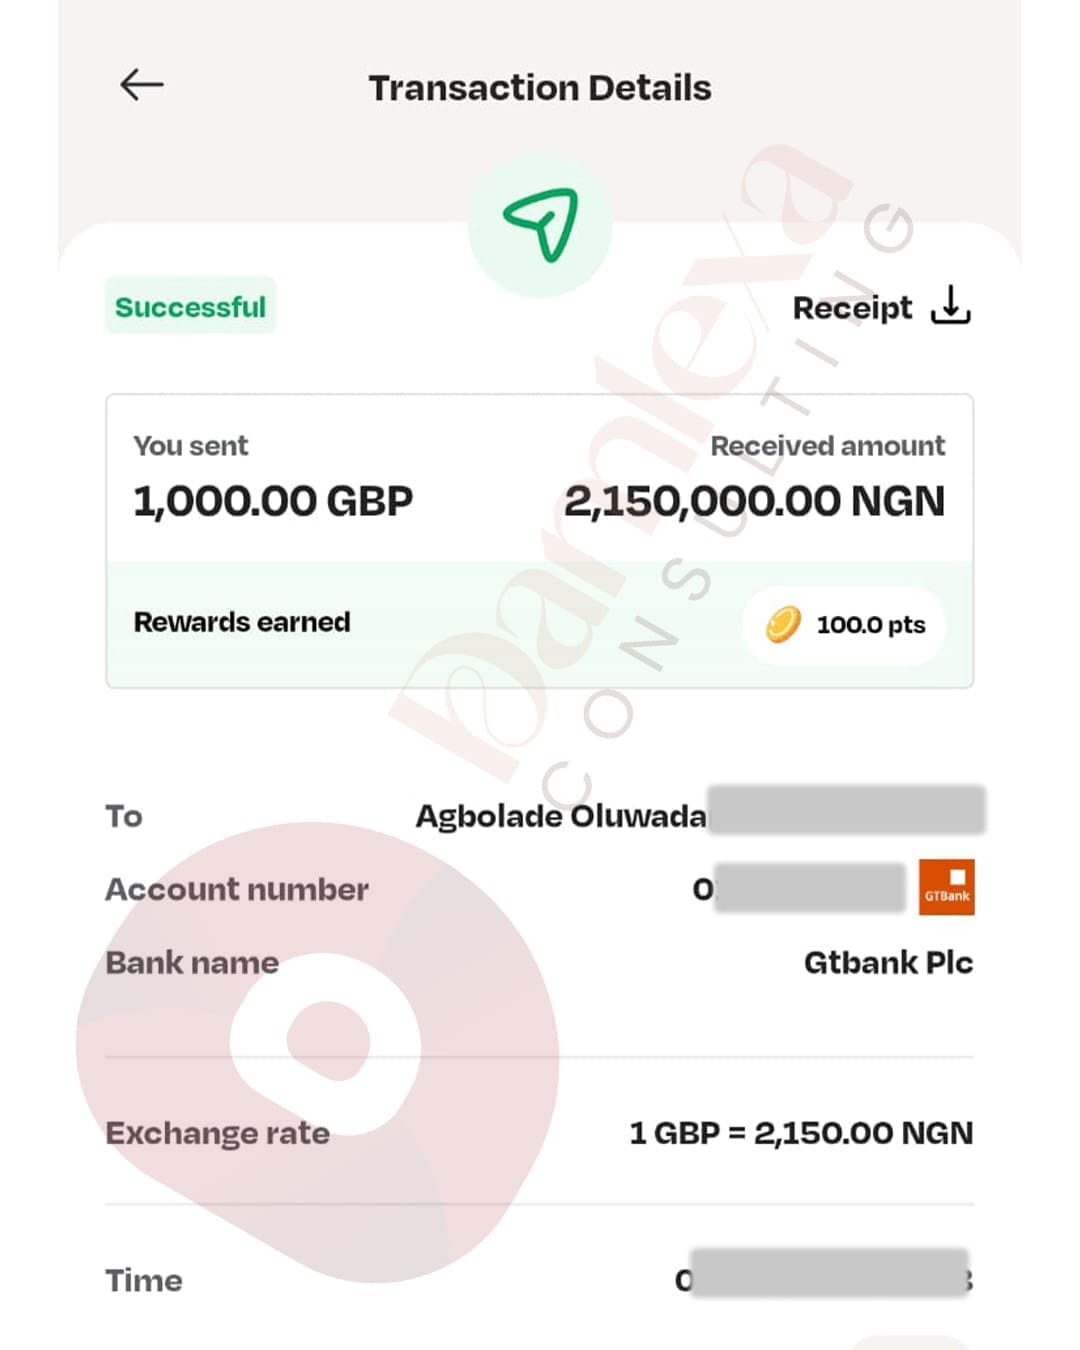Select the recipient name Agbolade Oluwada
Viewport: 1080px width, 1350px height.
click(x=560, y=815)
